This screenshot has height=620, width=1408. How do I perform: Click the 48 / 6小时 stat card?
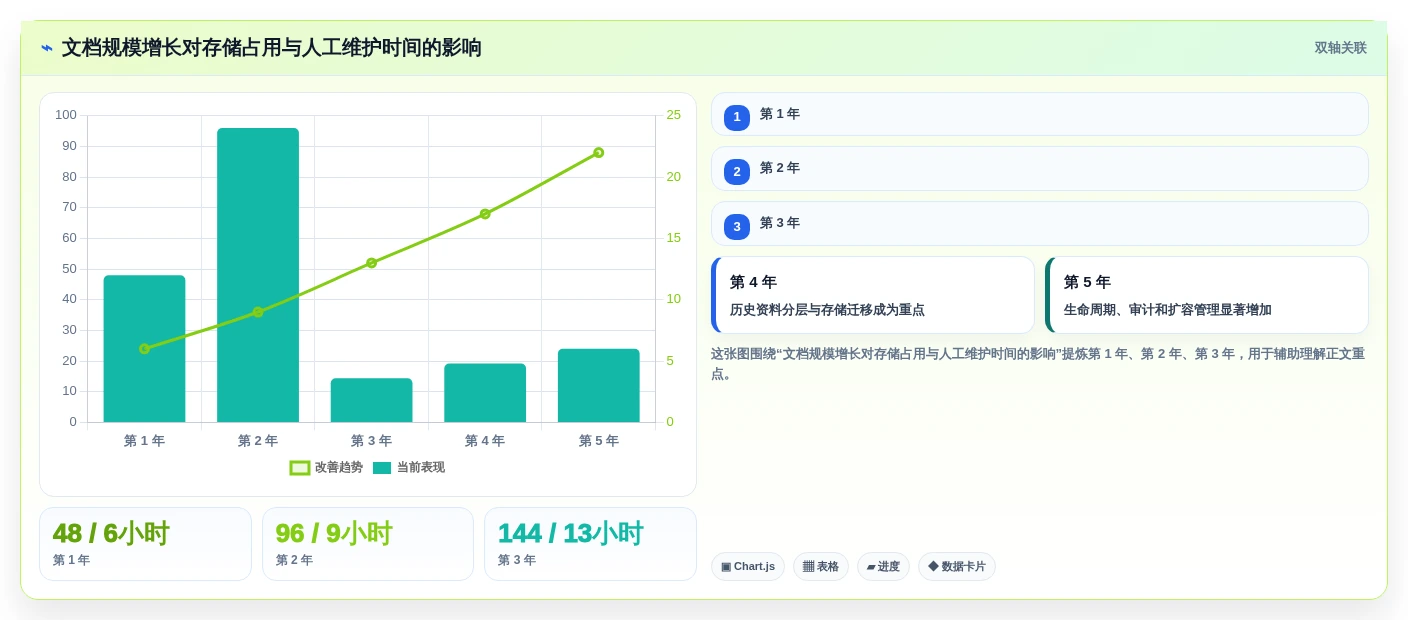[x=145, y=544]
